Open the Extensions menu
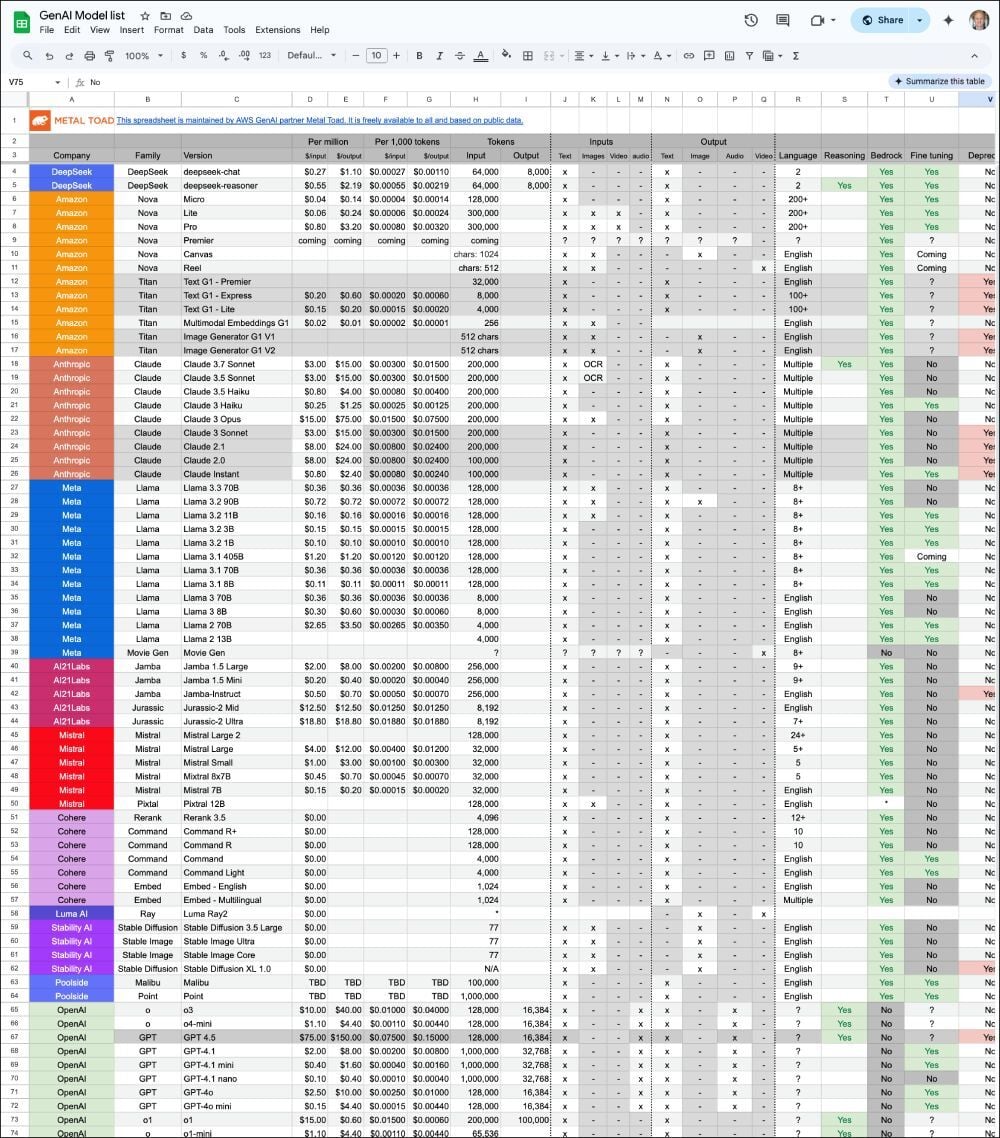The width and height of the screenshot is (1000, 1138). [x=277, y=30]
